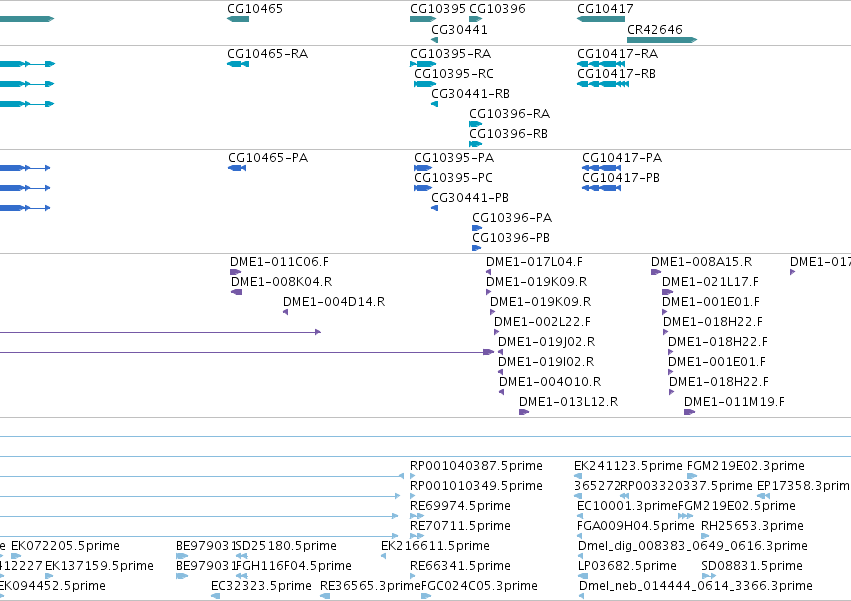
Task: Click transcript CG10396-RA
Action: point(510,114)
